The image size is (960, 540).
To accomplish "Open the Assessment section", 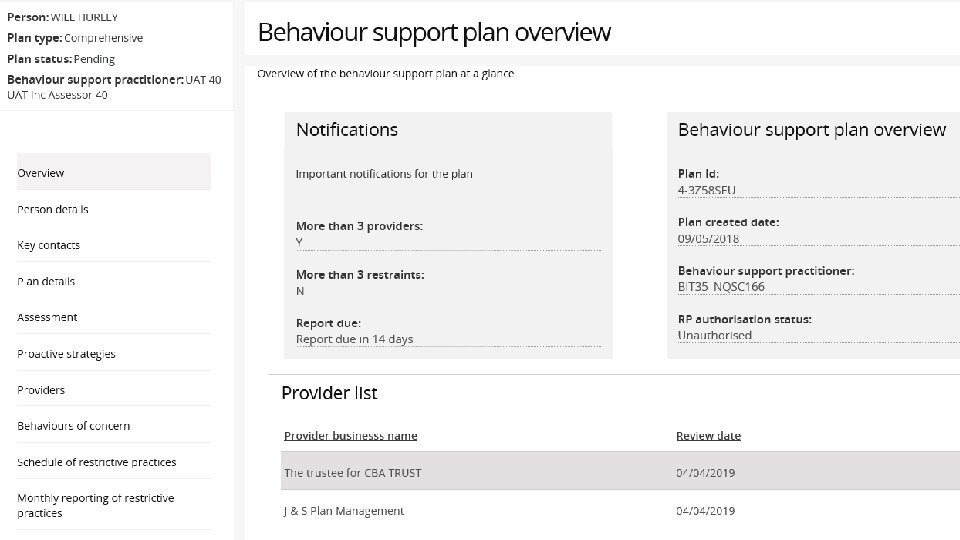I will point(47,317).
